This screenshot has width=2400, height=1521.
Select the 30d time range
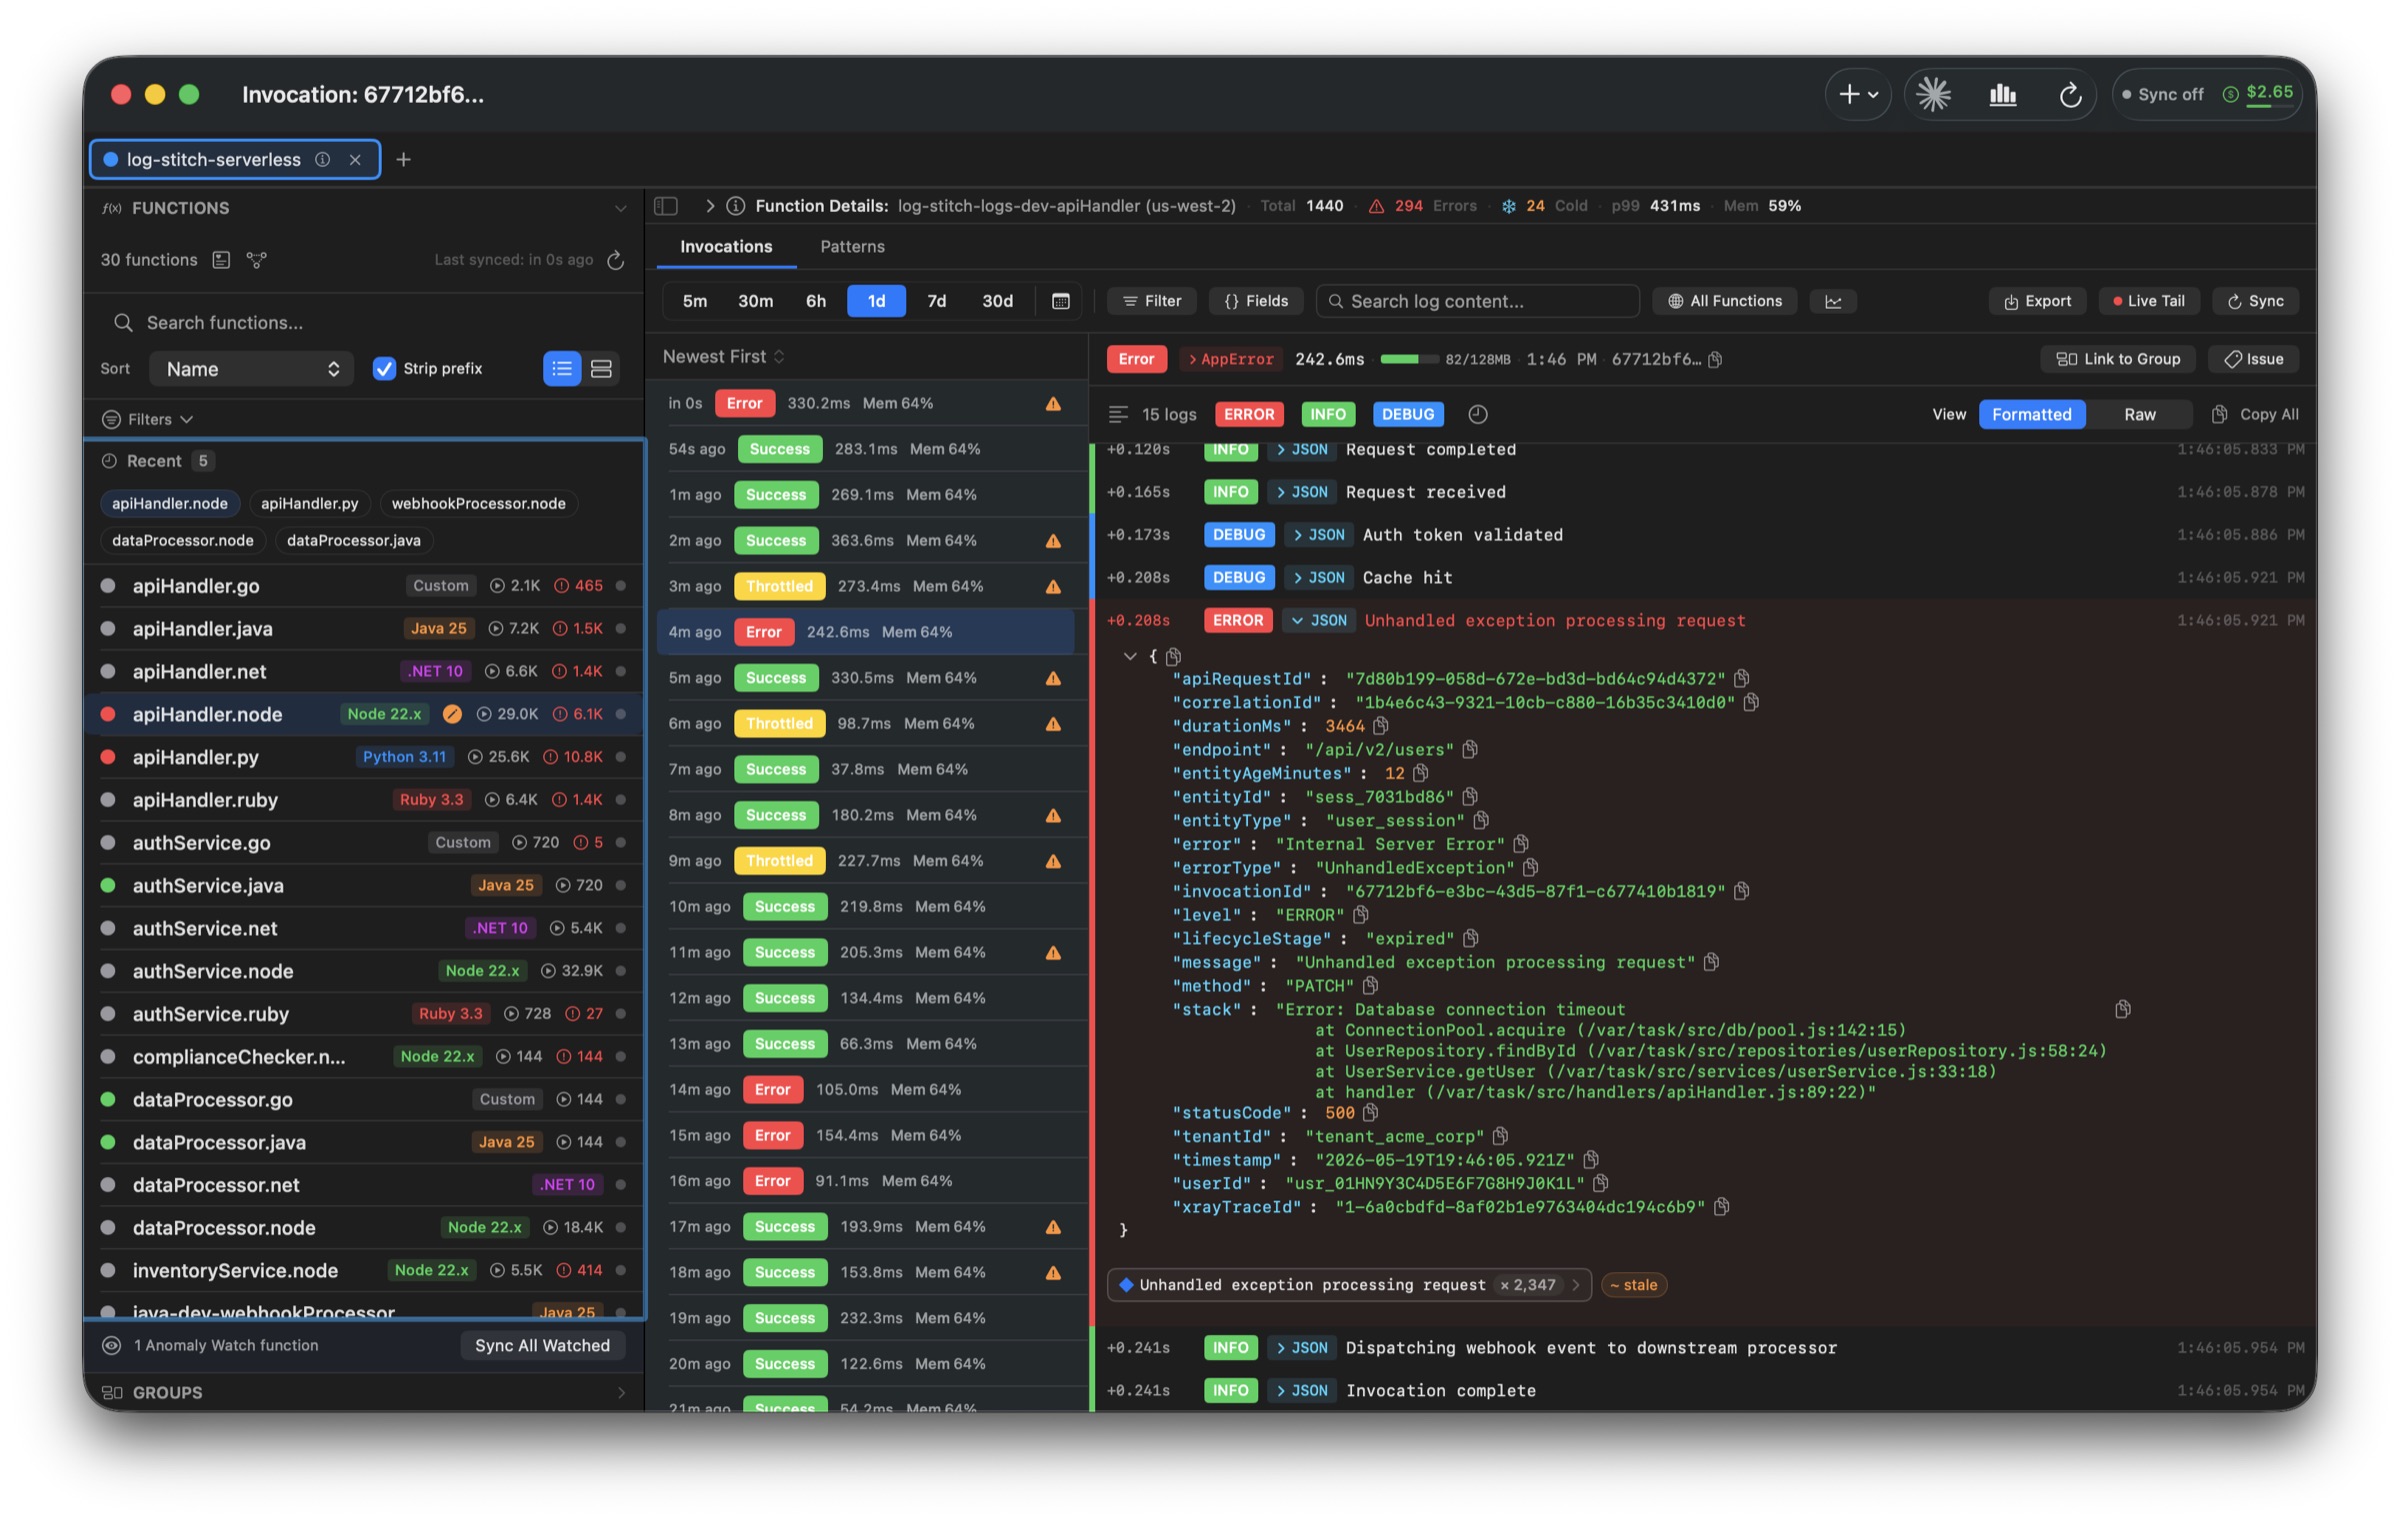click(x=997, y=301)
